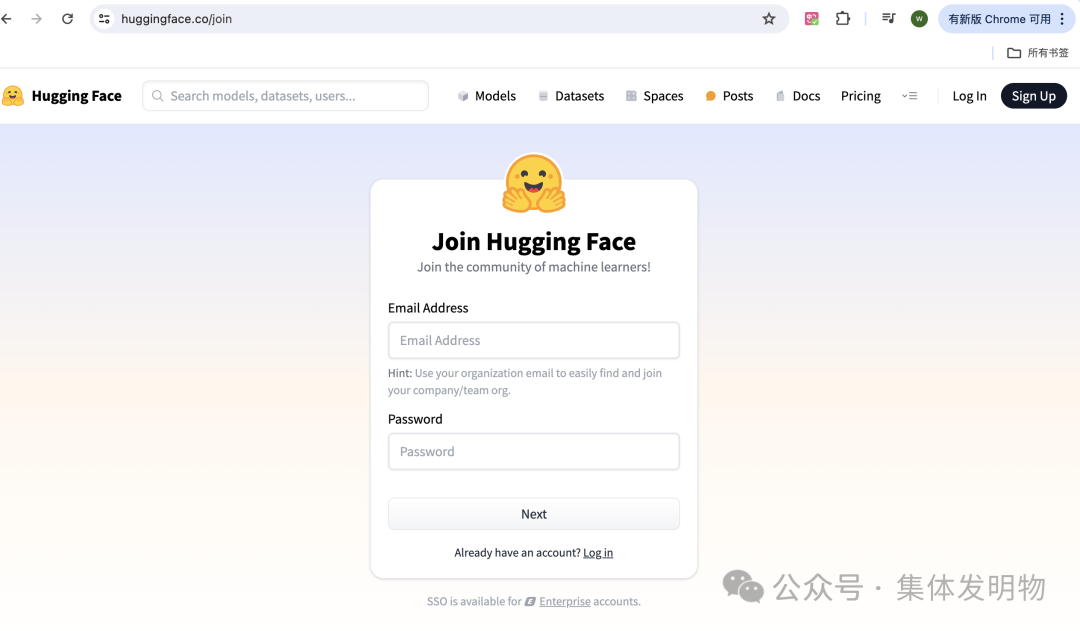Click the Join Hugging Face heading

click(534, 242)
